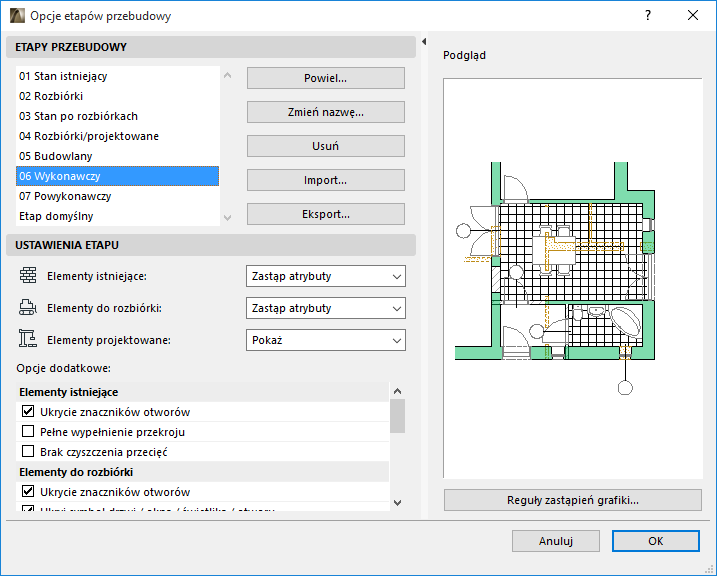
Task: Collapse the ETAPY PRZEBUDOWY section header
Action: (211, 47)
